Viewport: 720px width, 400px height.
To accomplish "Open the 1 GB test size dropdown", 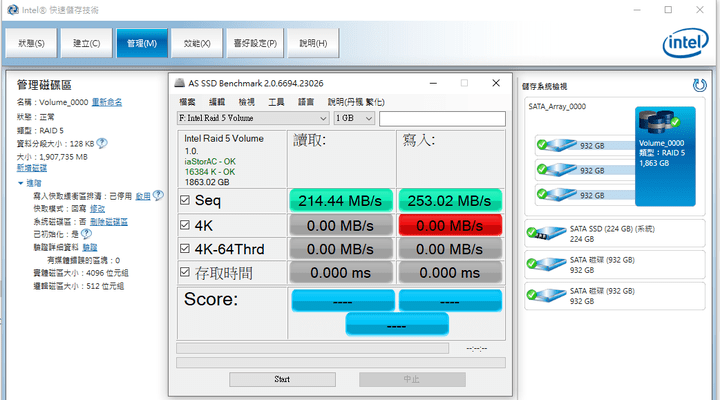I will coord(354,118).
